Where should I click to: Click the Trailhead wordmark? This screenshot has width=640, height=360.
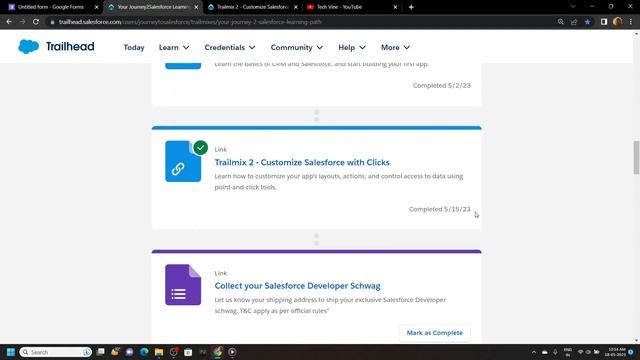tap(70, 47)
